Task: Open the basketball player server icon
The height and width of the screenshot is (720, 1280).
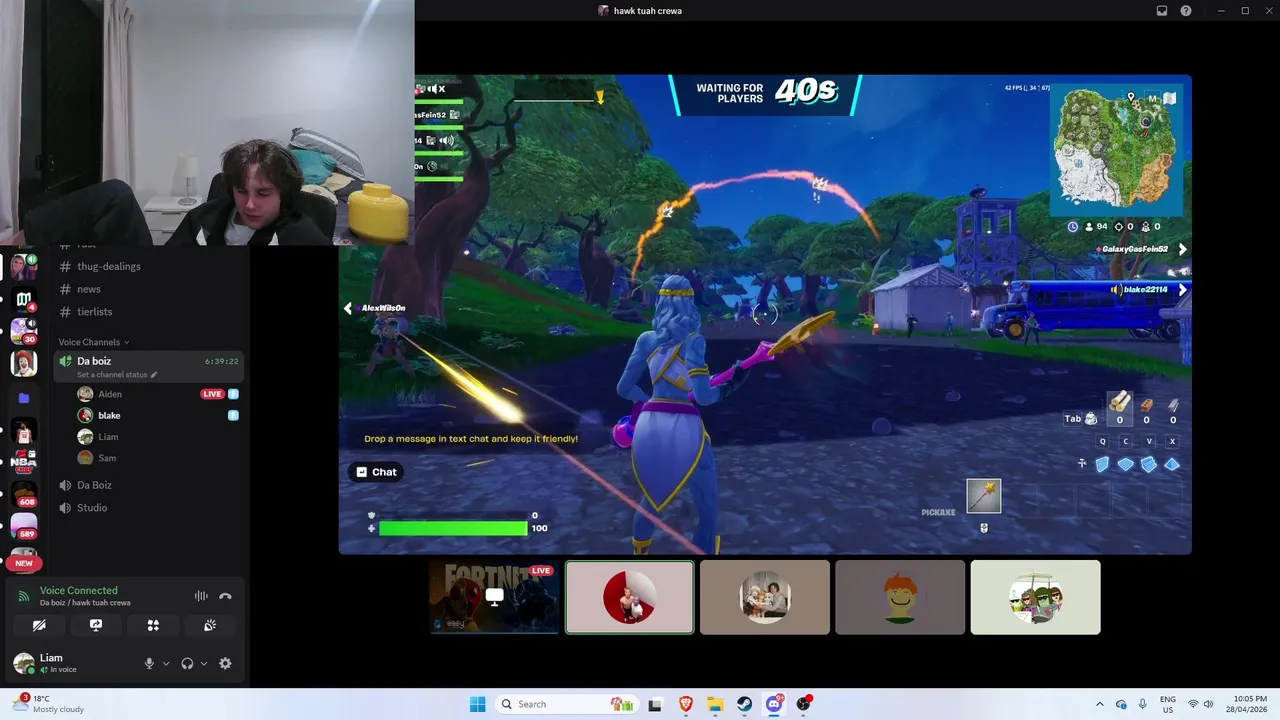Action: point(24,431)
